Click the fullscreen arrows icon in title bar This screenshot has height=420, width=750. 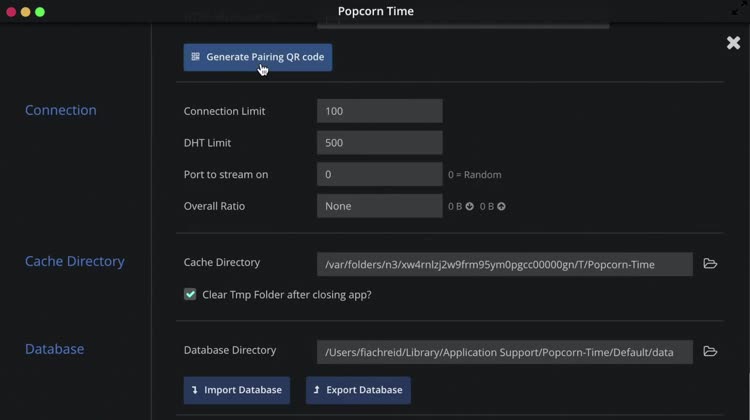[740, 7]
